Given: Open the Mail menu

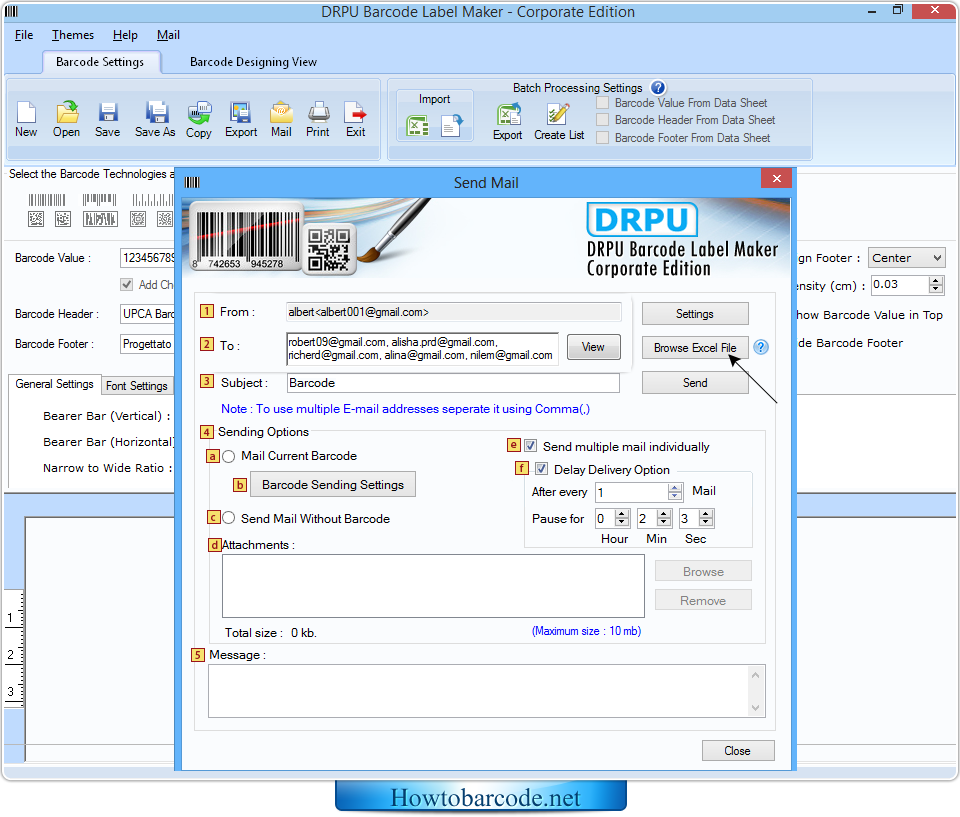Looking at the screenshot, I should tap(168, 35).
